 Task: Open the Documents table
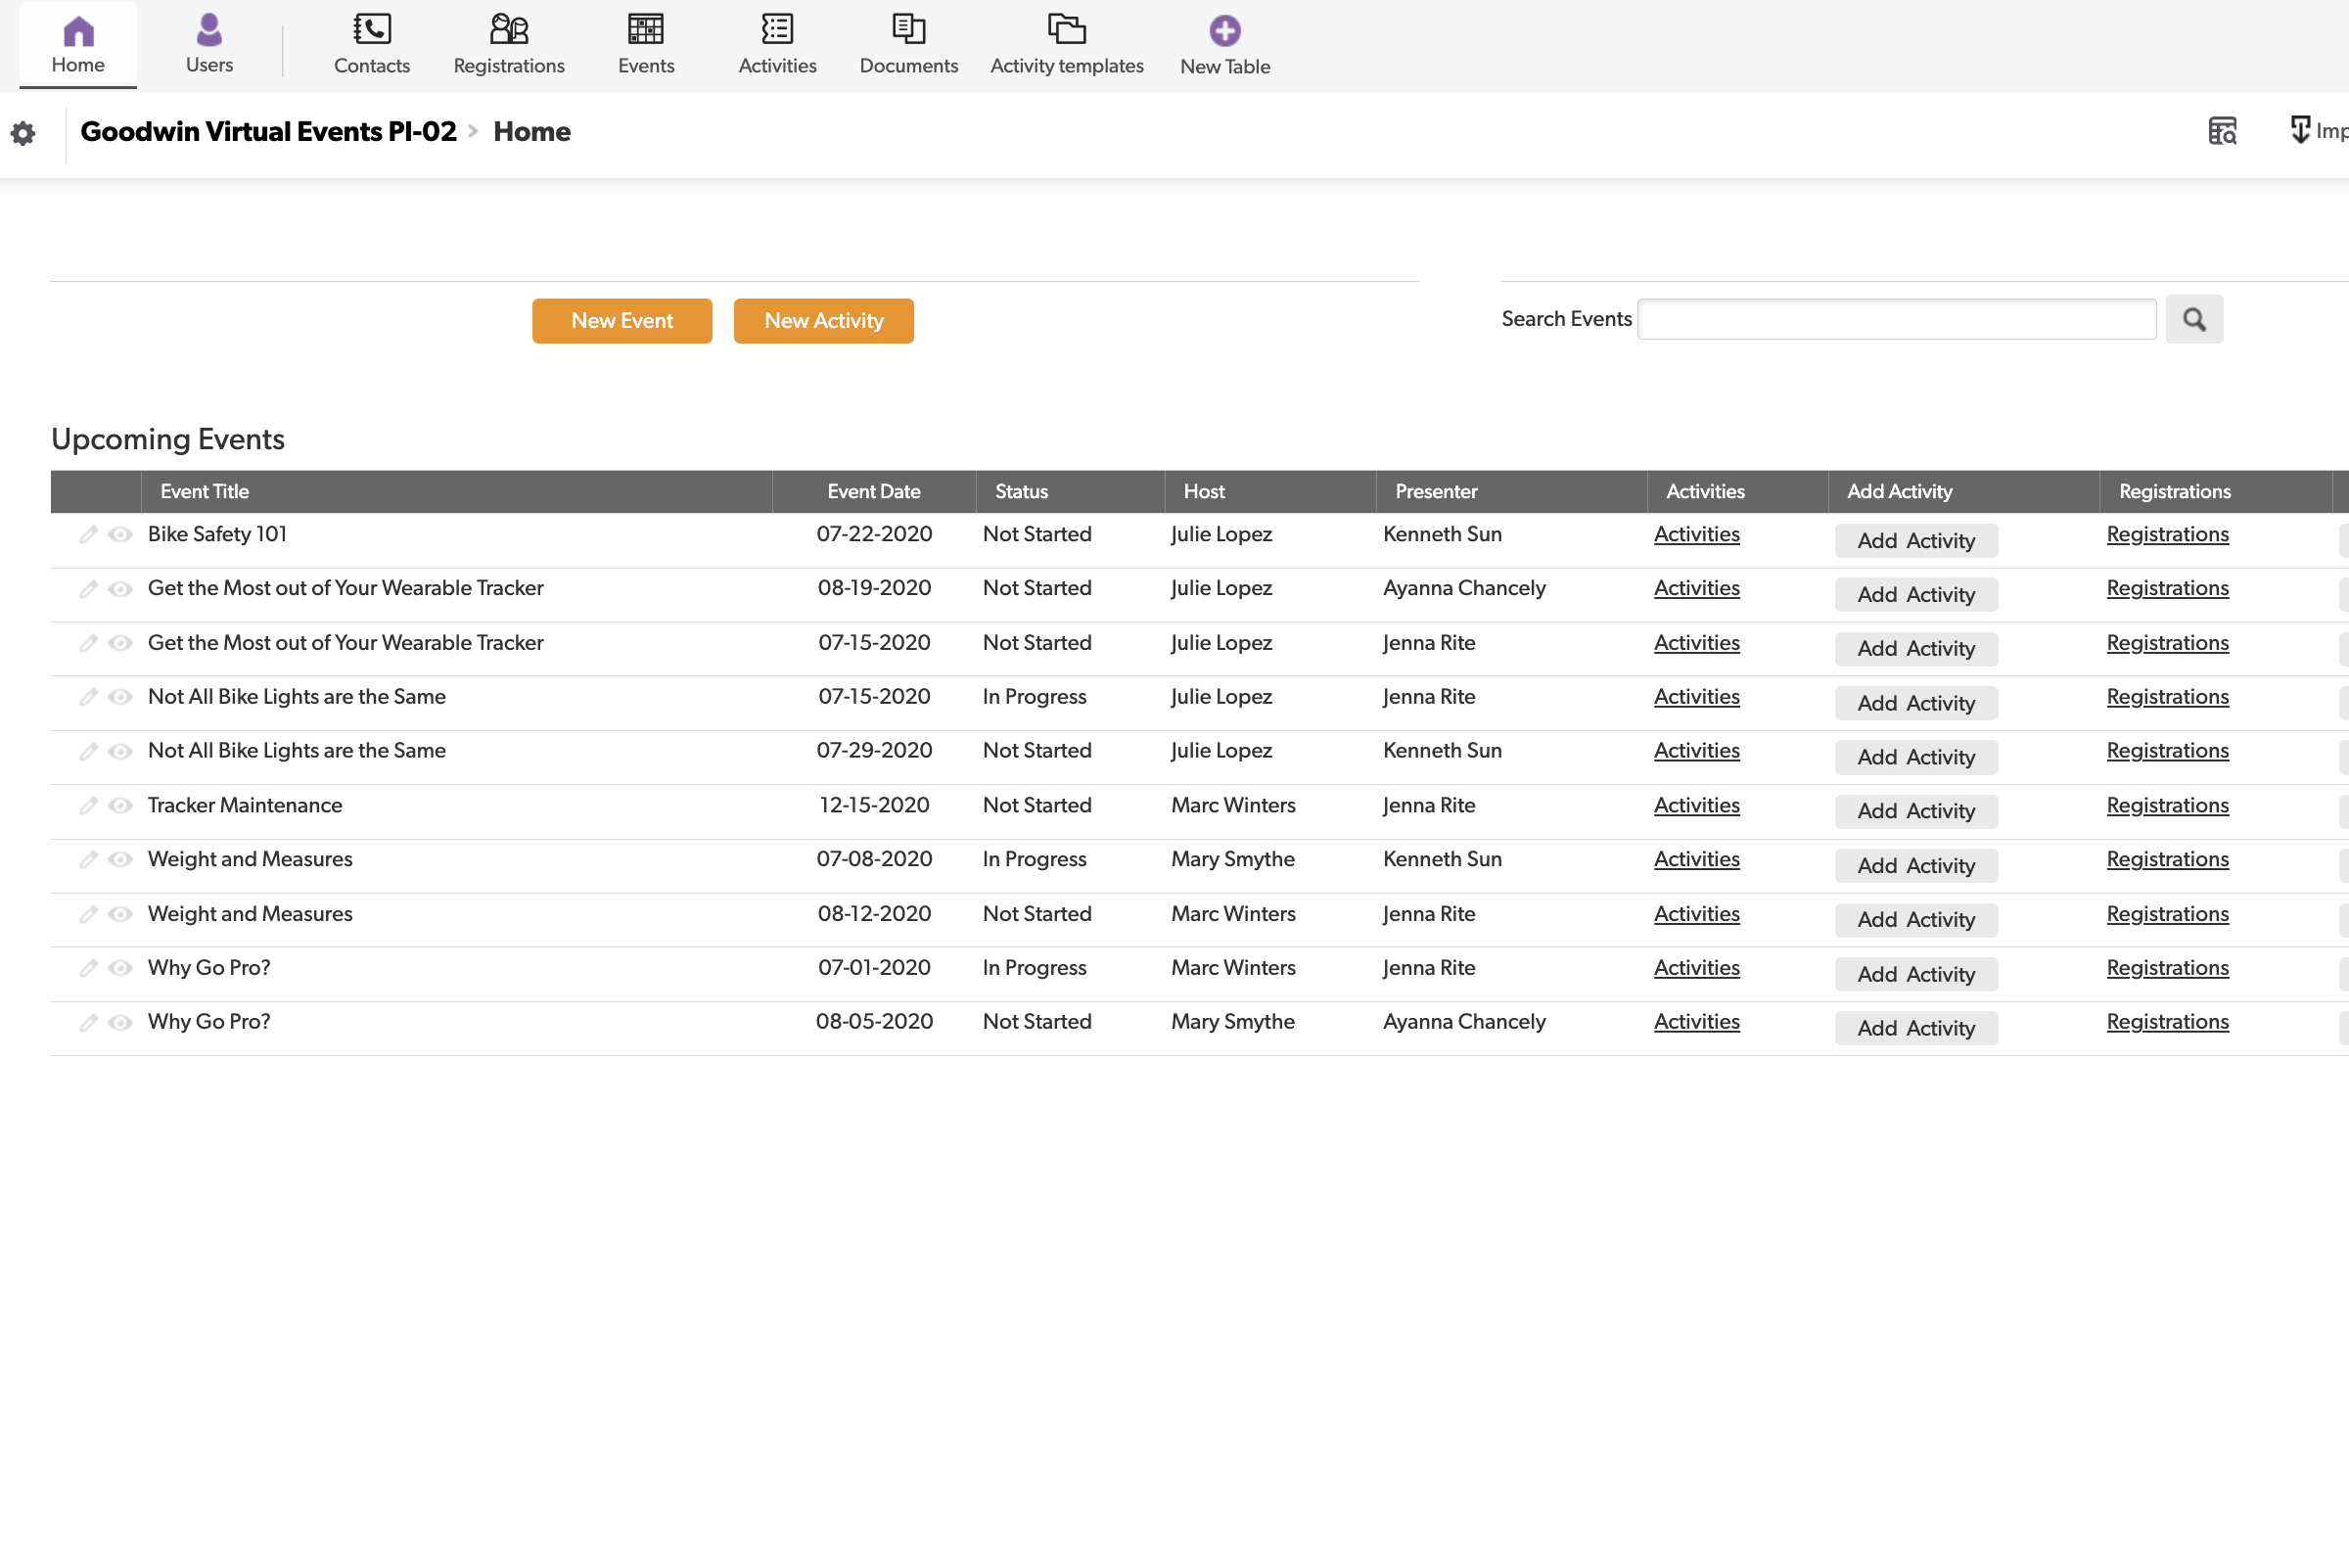pyautogui.click(x=908, y=42)
